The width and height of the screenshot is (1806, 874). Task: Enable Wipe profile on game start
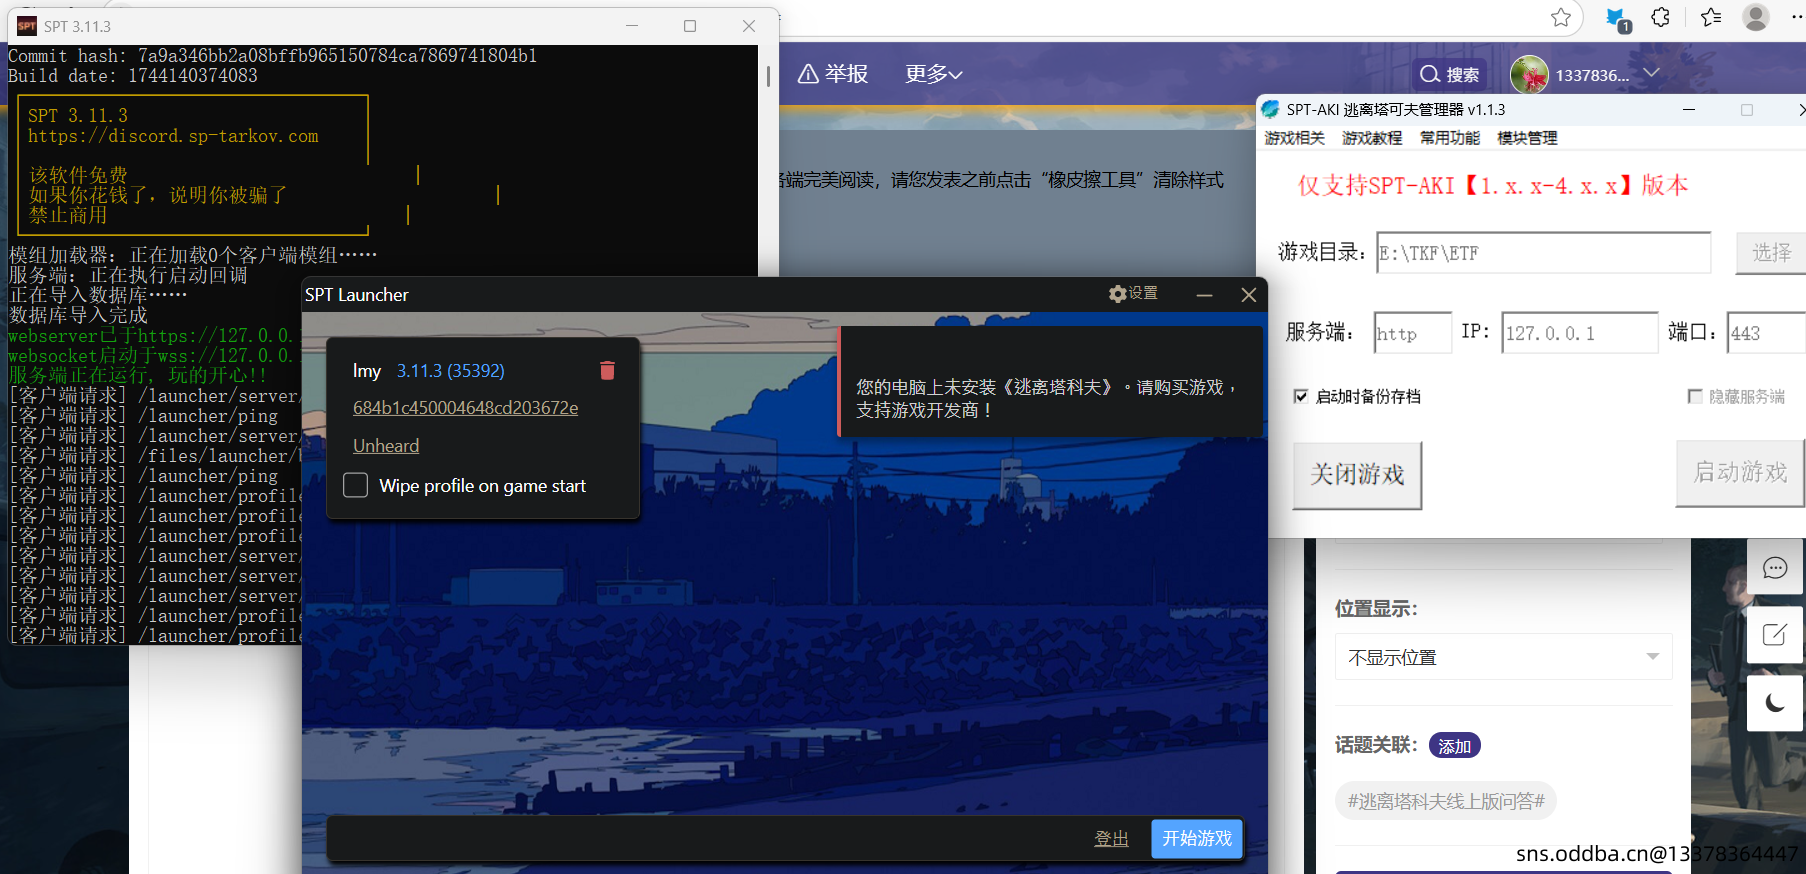(356, 485)
